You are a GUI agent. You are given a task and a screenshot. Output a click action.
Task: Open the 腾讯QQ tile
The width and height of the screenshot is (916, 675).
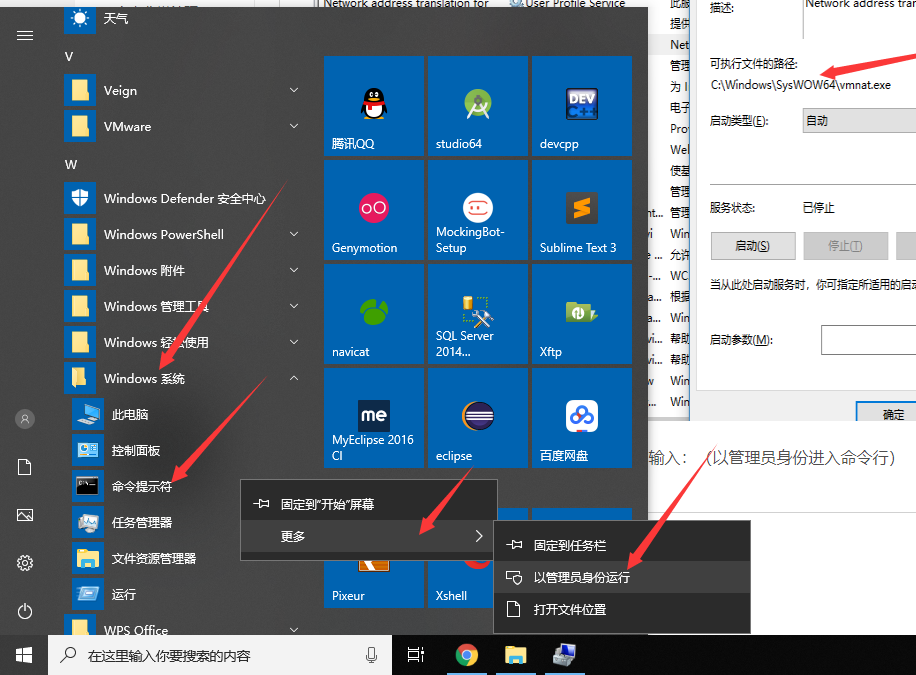coord(374,106)
